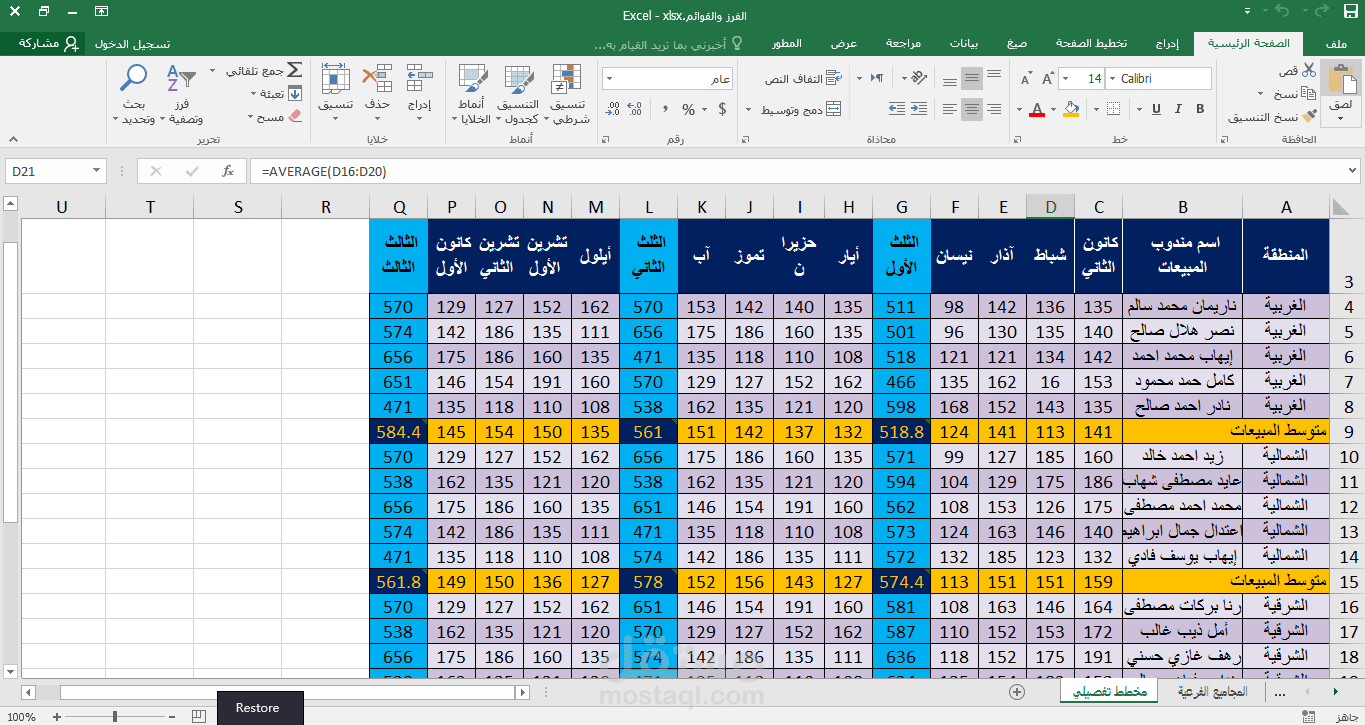
Task: Toggle bold formatting with the B icon
Action: pos(1200,107)
